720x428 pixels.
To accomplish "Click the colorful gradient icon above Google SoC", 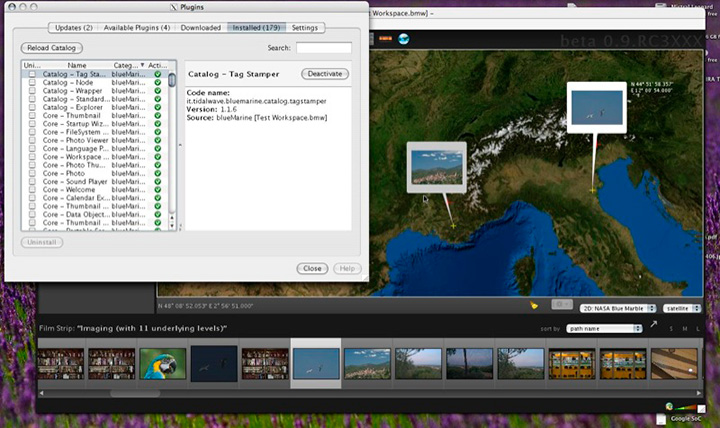I will pos(685,408).
